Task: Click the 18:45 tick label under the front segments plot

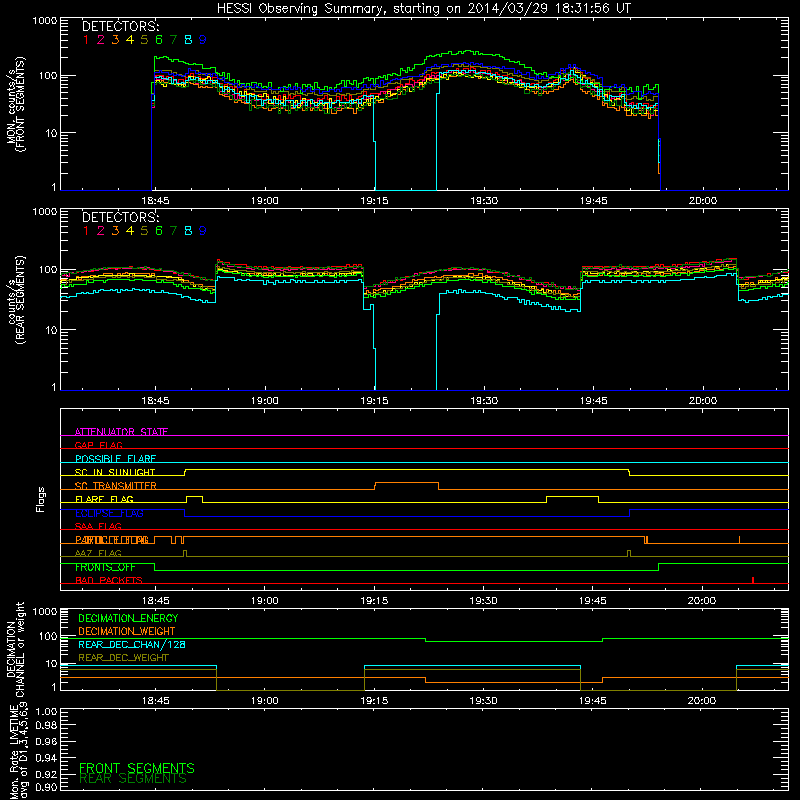Action: click(x=155, y=201)
